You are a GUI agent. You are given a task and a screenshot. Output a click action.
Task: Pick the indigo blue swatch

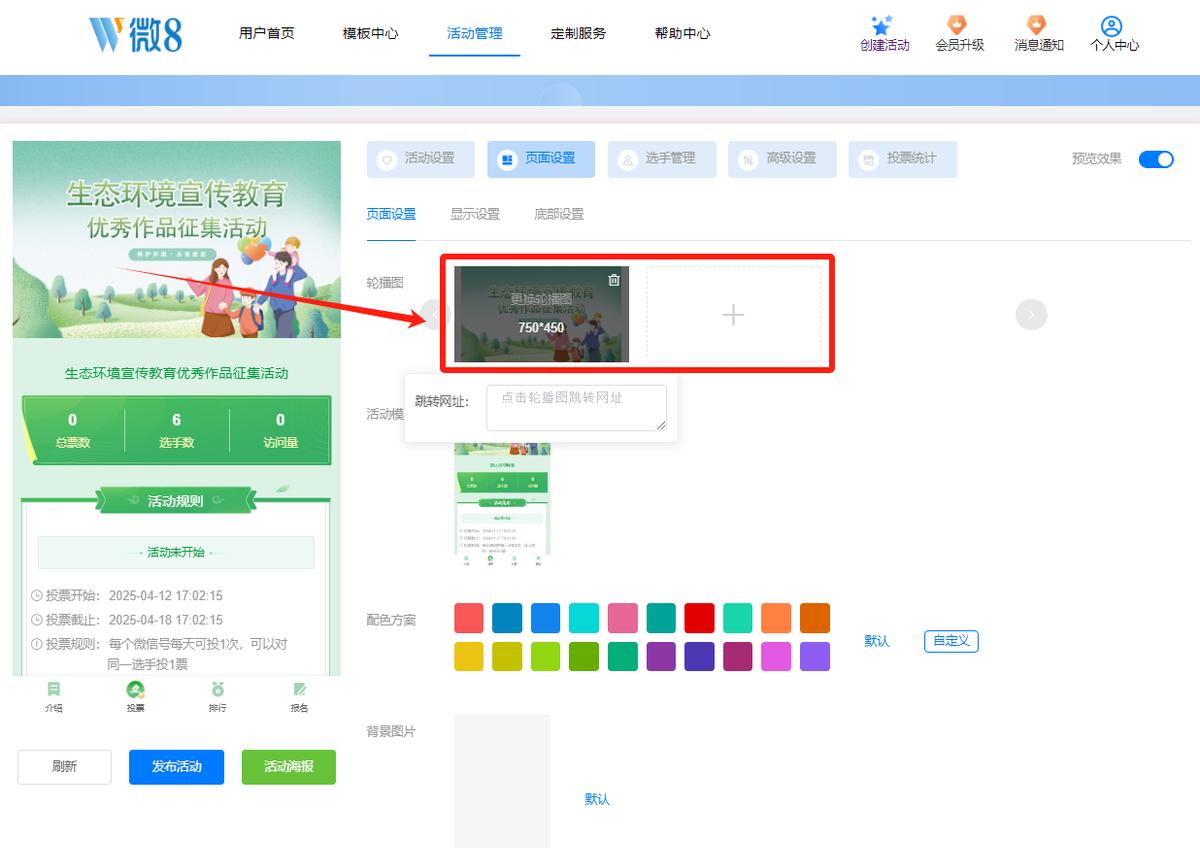700,656
